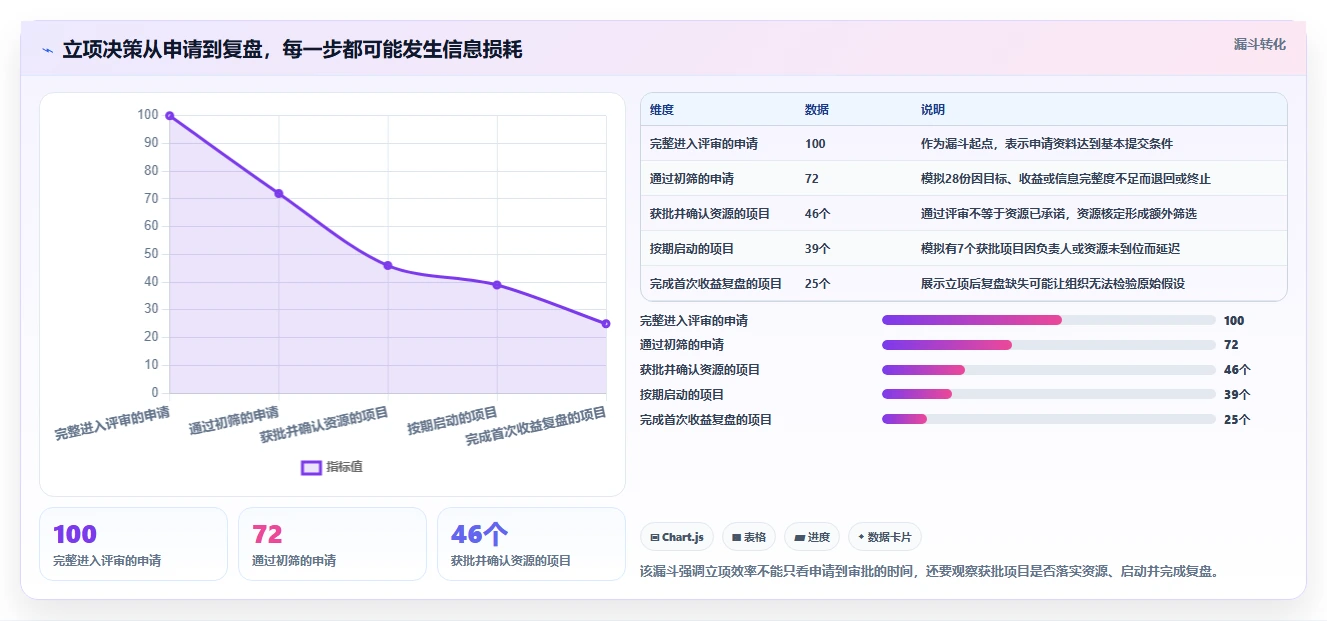Select table row 完成首次收益复盘的项目
The width and height of the screenshot is (1327, 621).
click(964, 284)
